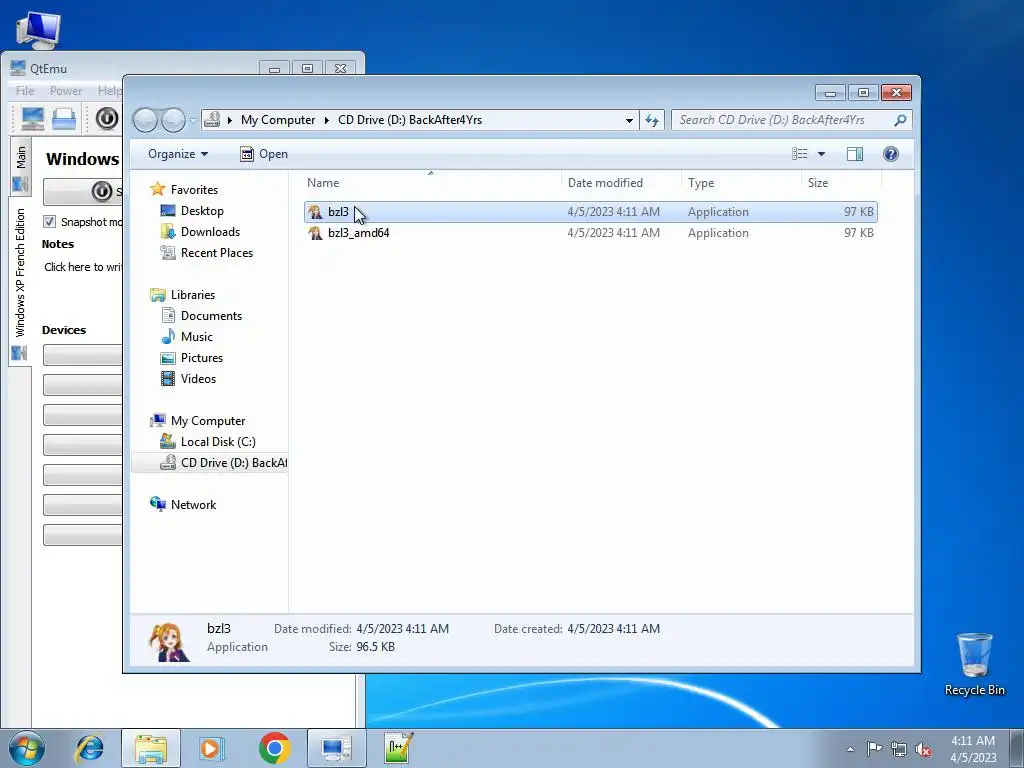1024x768 pixels.
Task: Open the File menu in QtEmu
Action: pos(25,91)
